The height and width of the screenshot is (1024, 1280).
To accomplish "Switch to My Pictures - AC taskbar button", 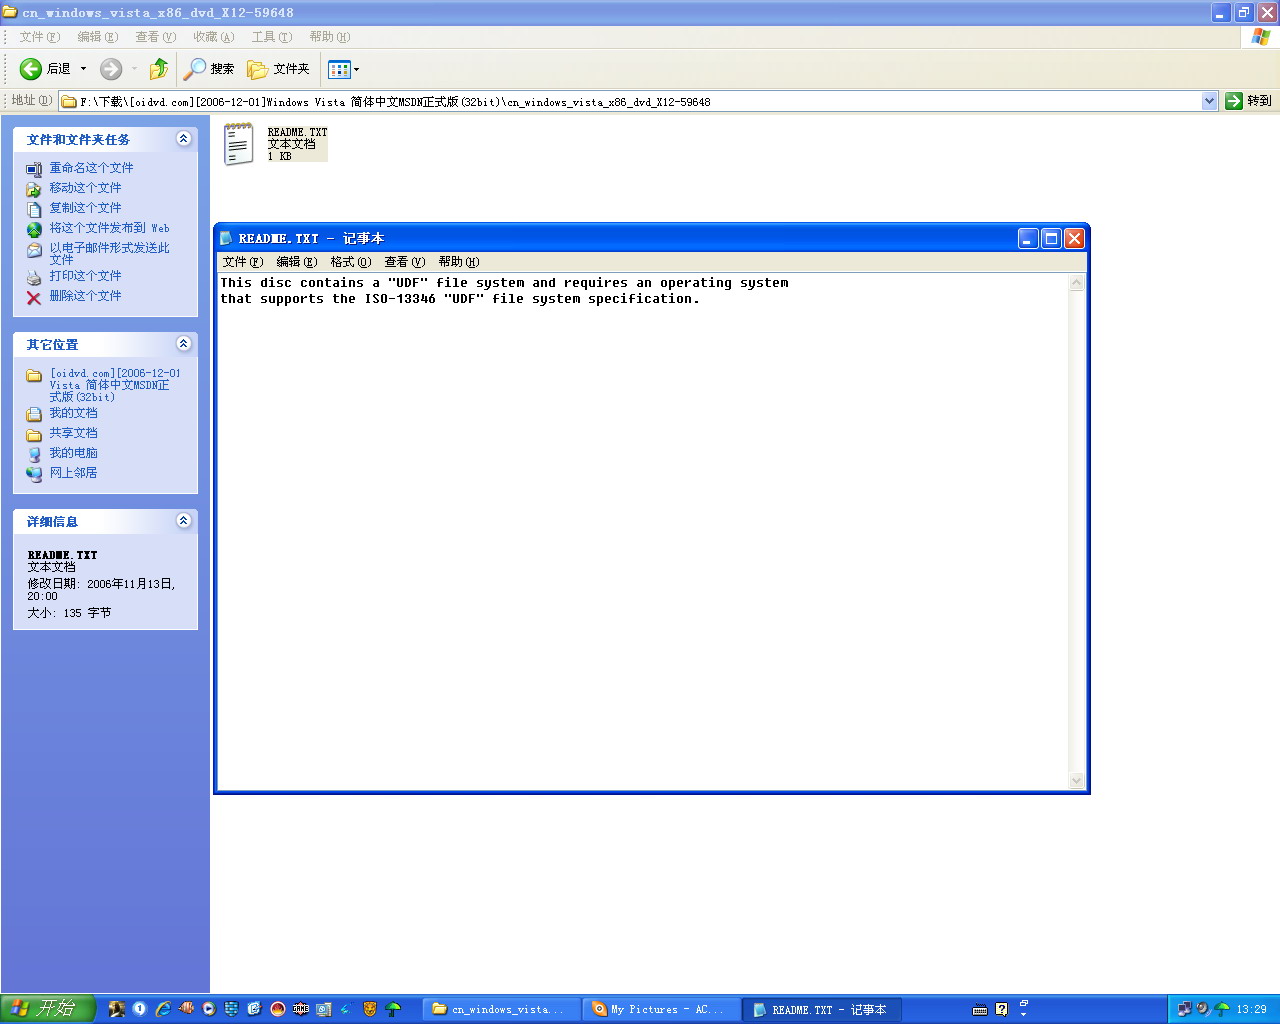I will (661, 1009).
